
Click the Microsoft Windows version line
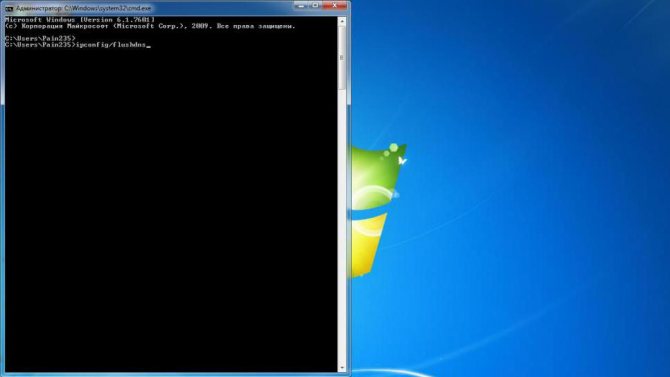[x=80, y=20]
